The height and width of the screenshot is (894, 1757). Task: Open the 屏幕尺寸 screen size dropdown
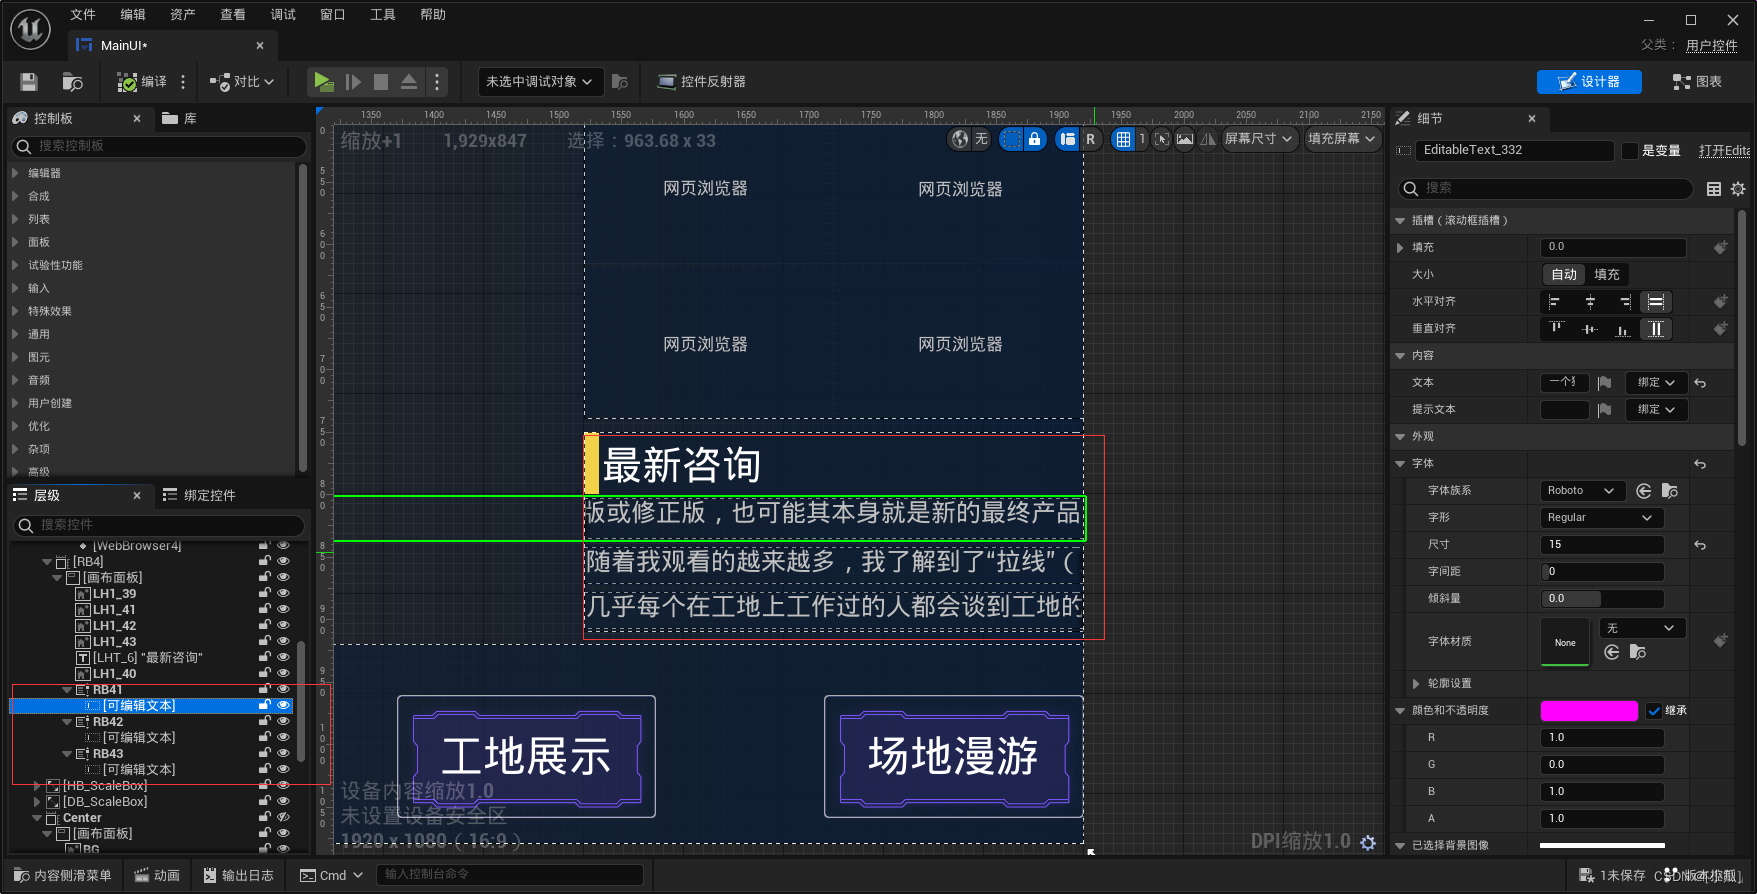[x=1259, y=139]
